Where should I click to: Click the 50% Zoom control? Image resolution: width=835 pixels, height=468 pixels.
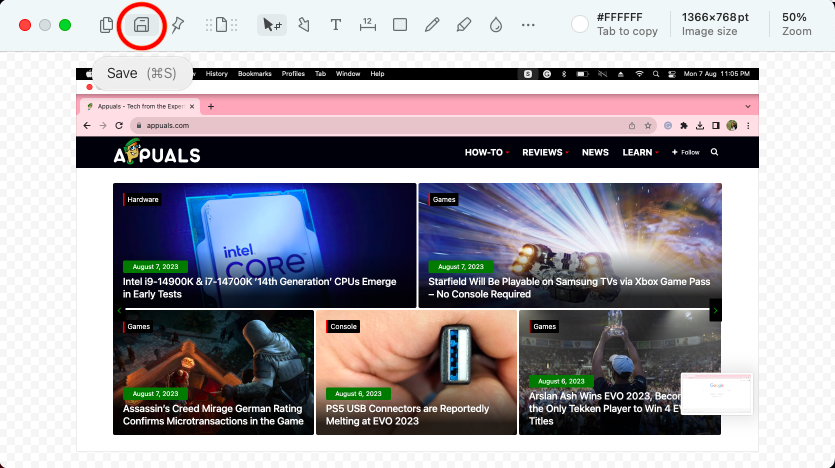click(x=795, y=24)
